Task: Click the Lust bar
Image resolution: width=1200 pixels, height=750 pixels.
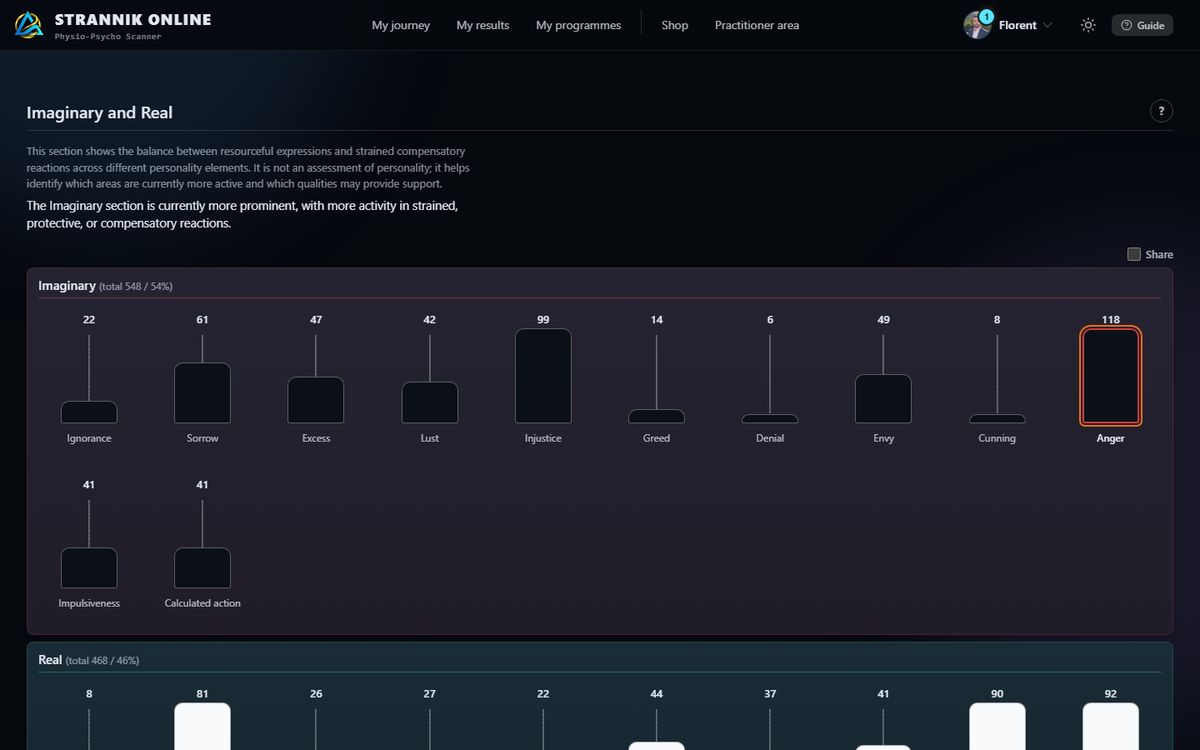Action: (430, 402)
